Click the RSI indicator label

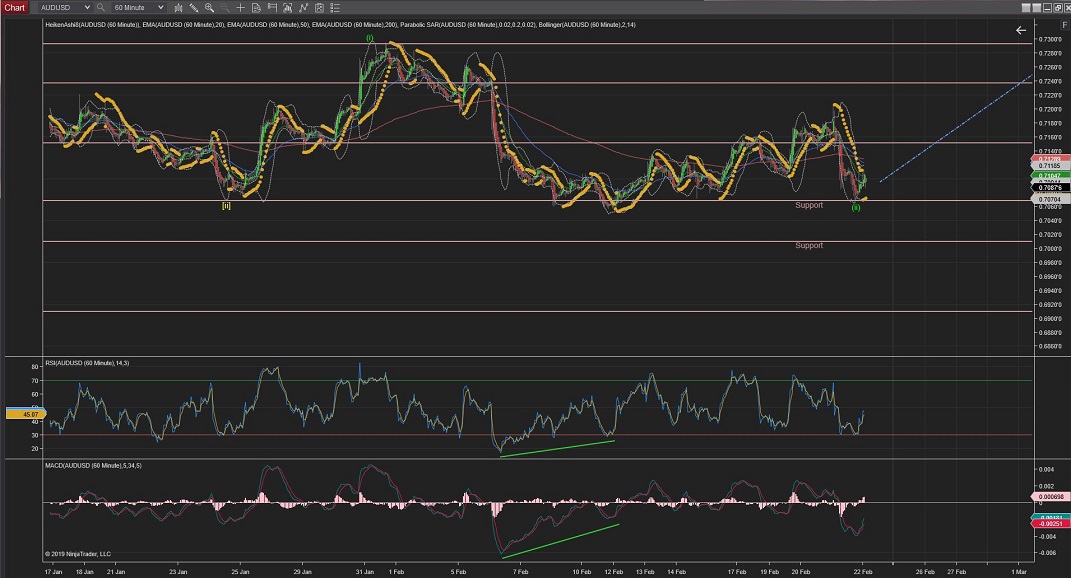pyautogui.click(x=88, y=363)
